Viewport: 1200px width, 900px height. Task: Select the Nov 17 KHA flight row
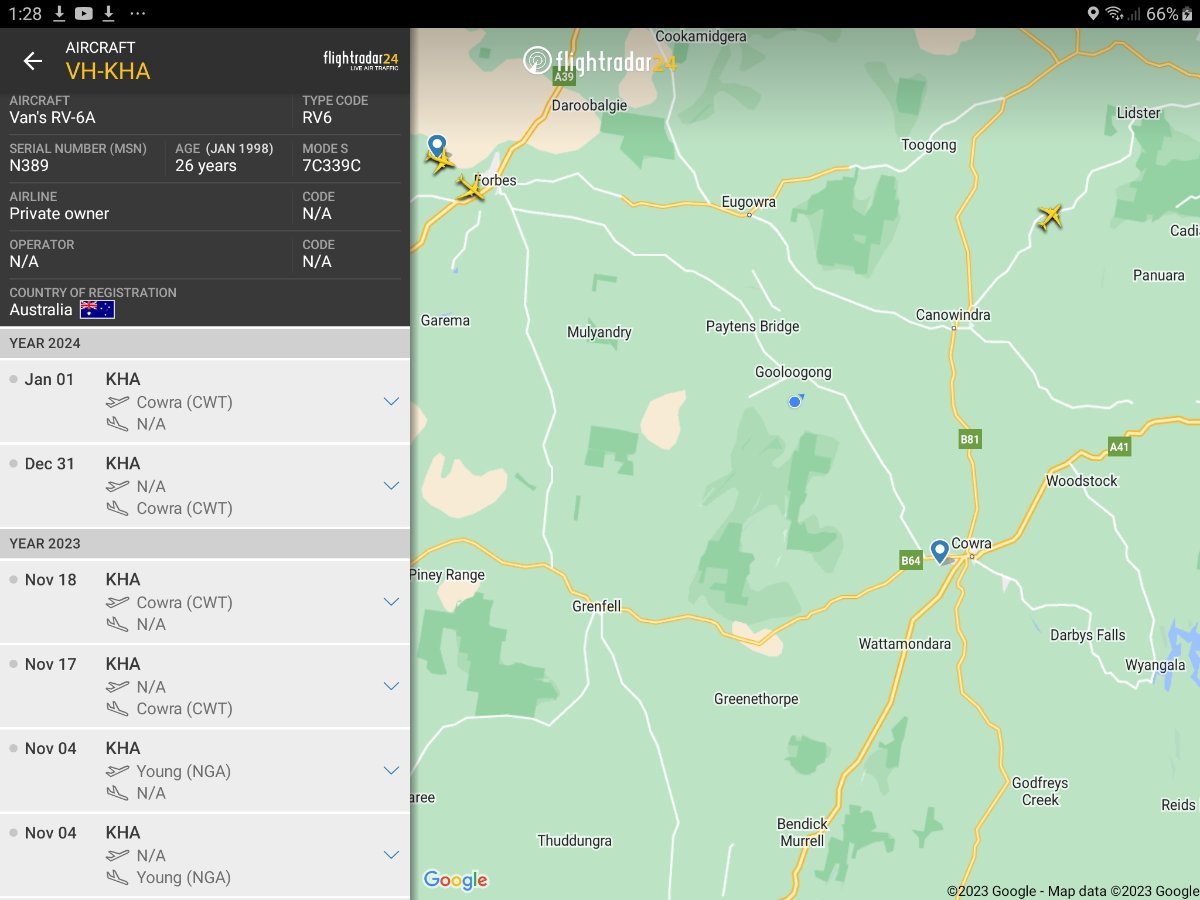(205, 686)
